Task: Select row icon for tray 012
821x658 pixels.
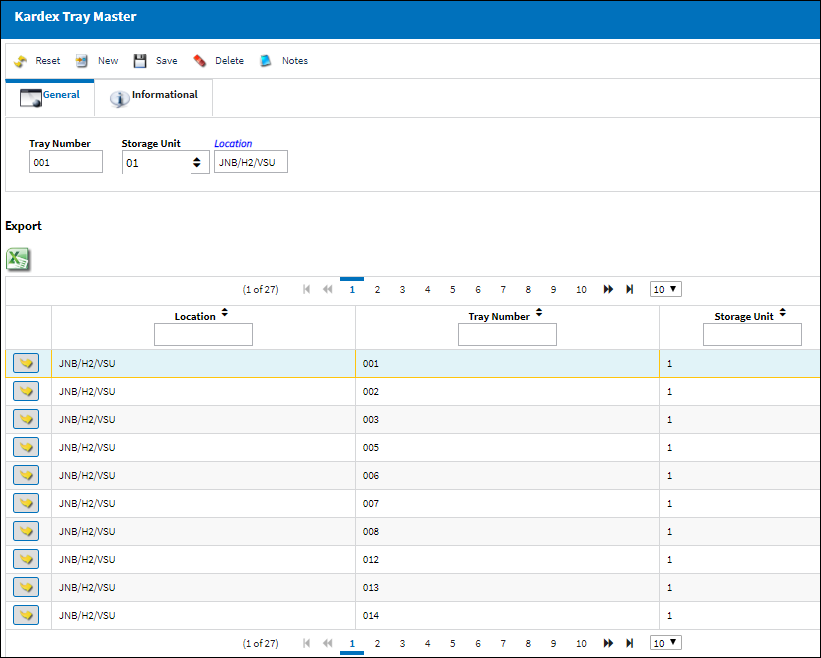Action: [x=26, y=560]
